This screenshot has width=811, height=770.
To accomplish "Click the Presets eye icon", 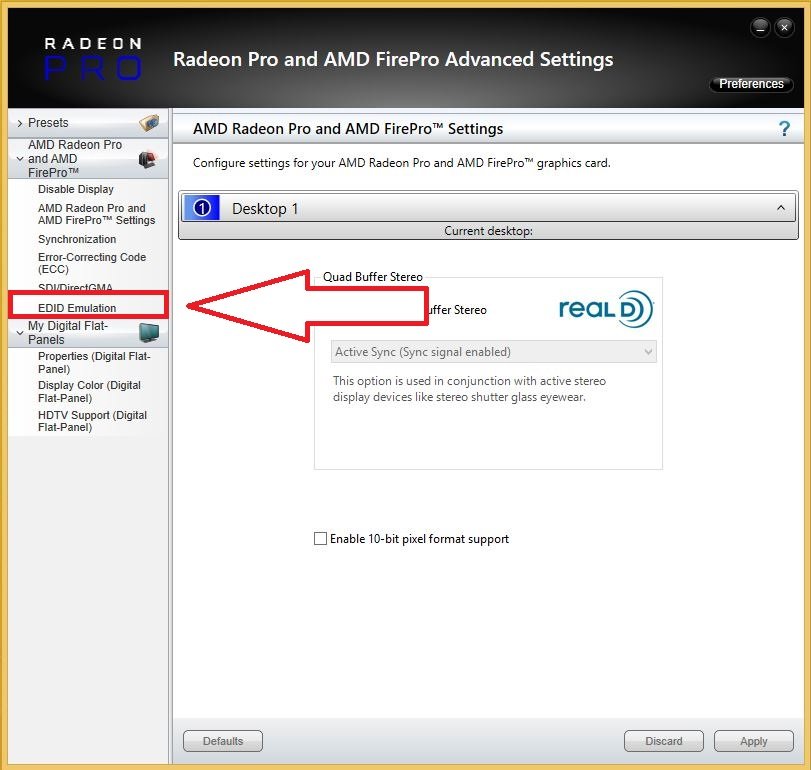I will pyautogui.click(x=149, y=123).
